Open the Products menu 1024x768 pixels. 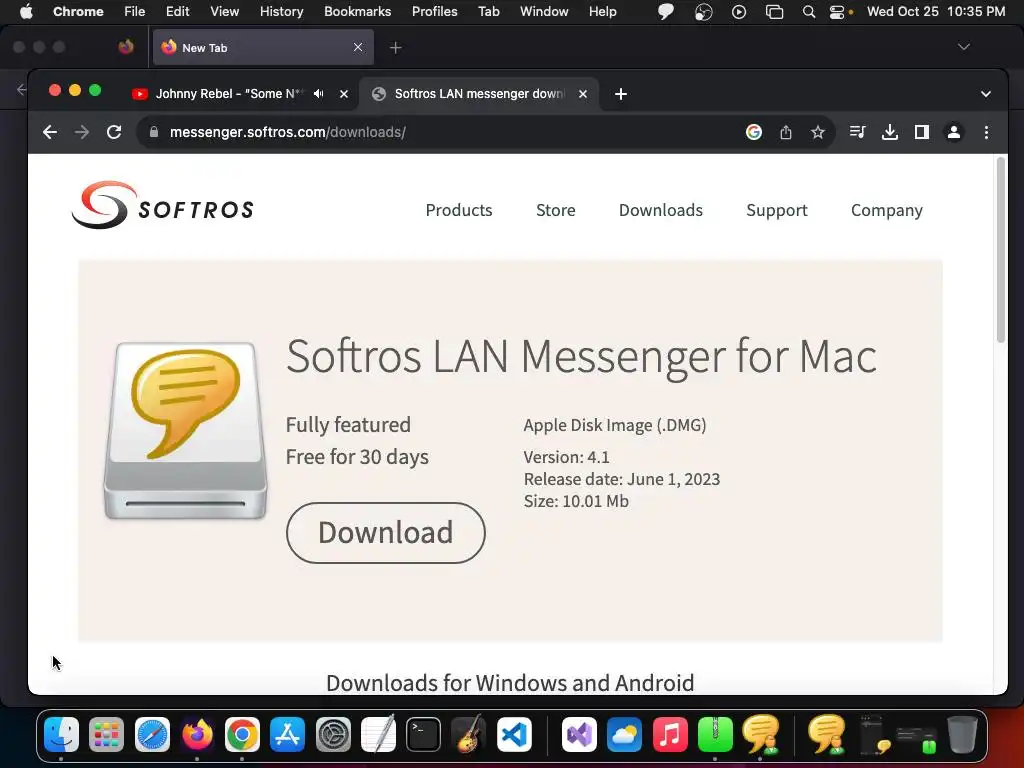click(x=458, y=210)
